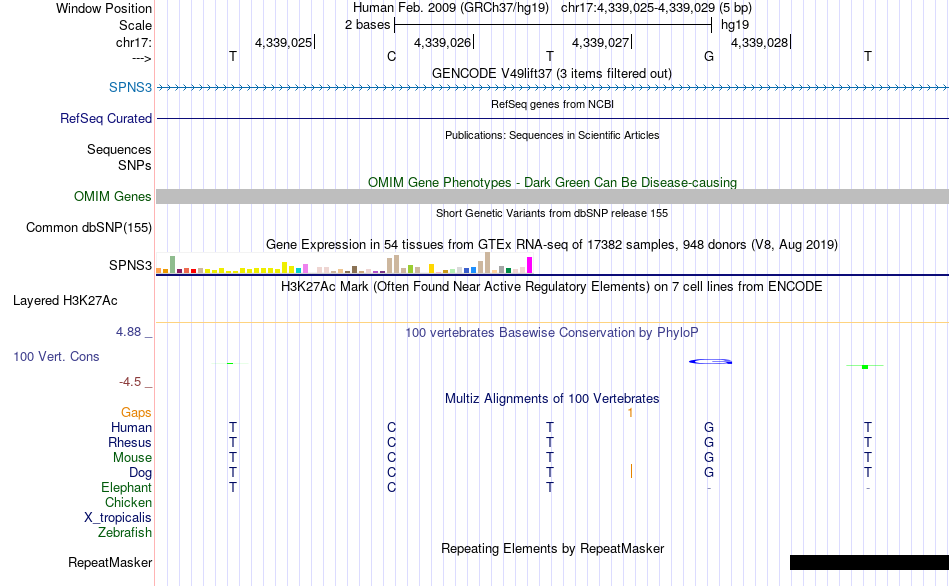This screenshot has height=586, width=950.
Task: Click the blue SPNS3 GENCODE track label
Action: pyautogui.click(x=130, y=87)
